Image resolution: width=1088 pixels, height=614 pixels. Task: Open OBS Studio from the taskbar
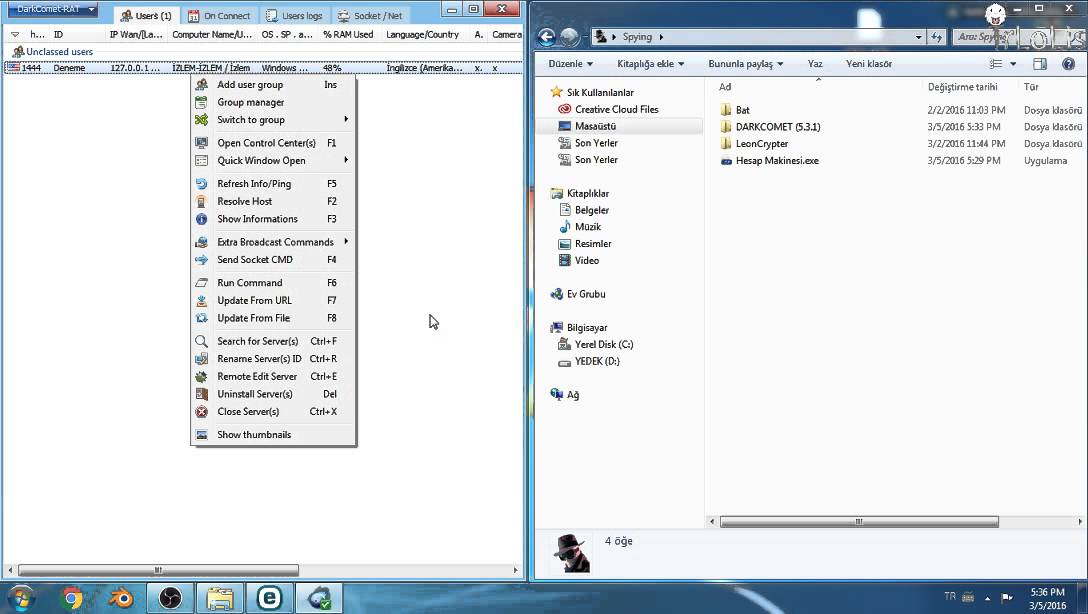pos(170,597)
